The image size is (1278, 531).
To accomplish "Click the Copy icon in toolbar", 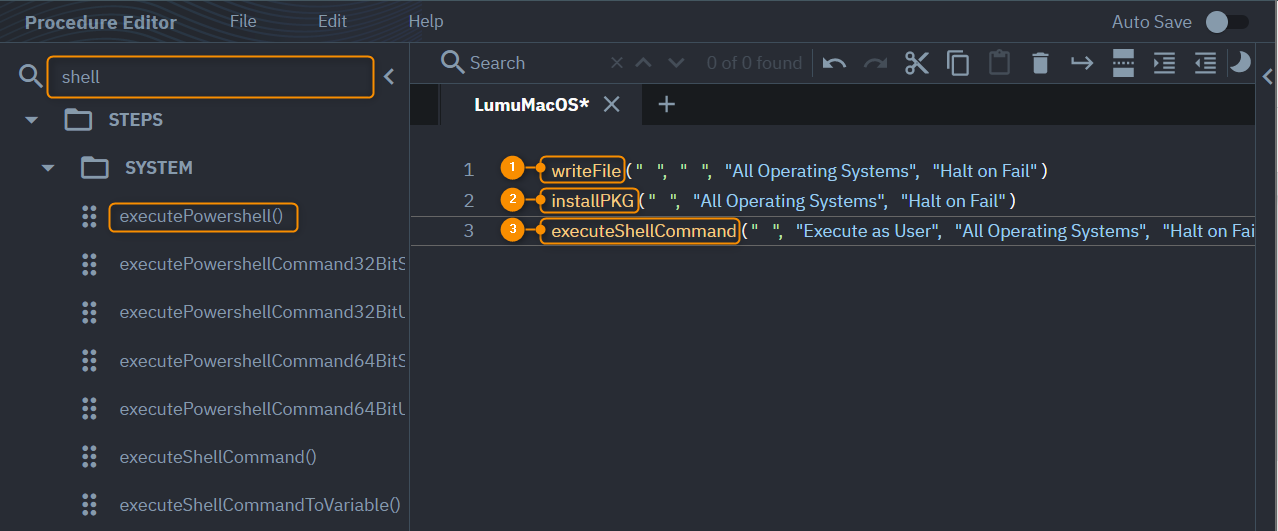I will click(x=958, y=63).
